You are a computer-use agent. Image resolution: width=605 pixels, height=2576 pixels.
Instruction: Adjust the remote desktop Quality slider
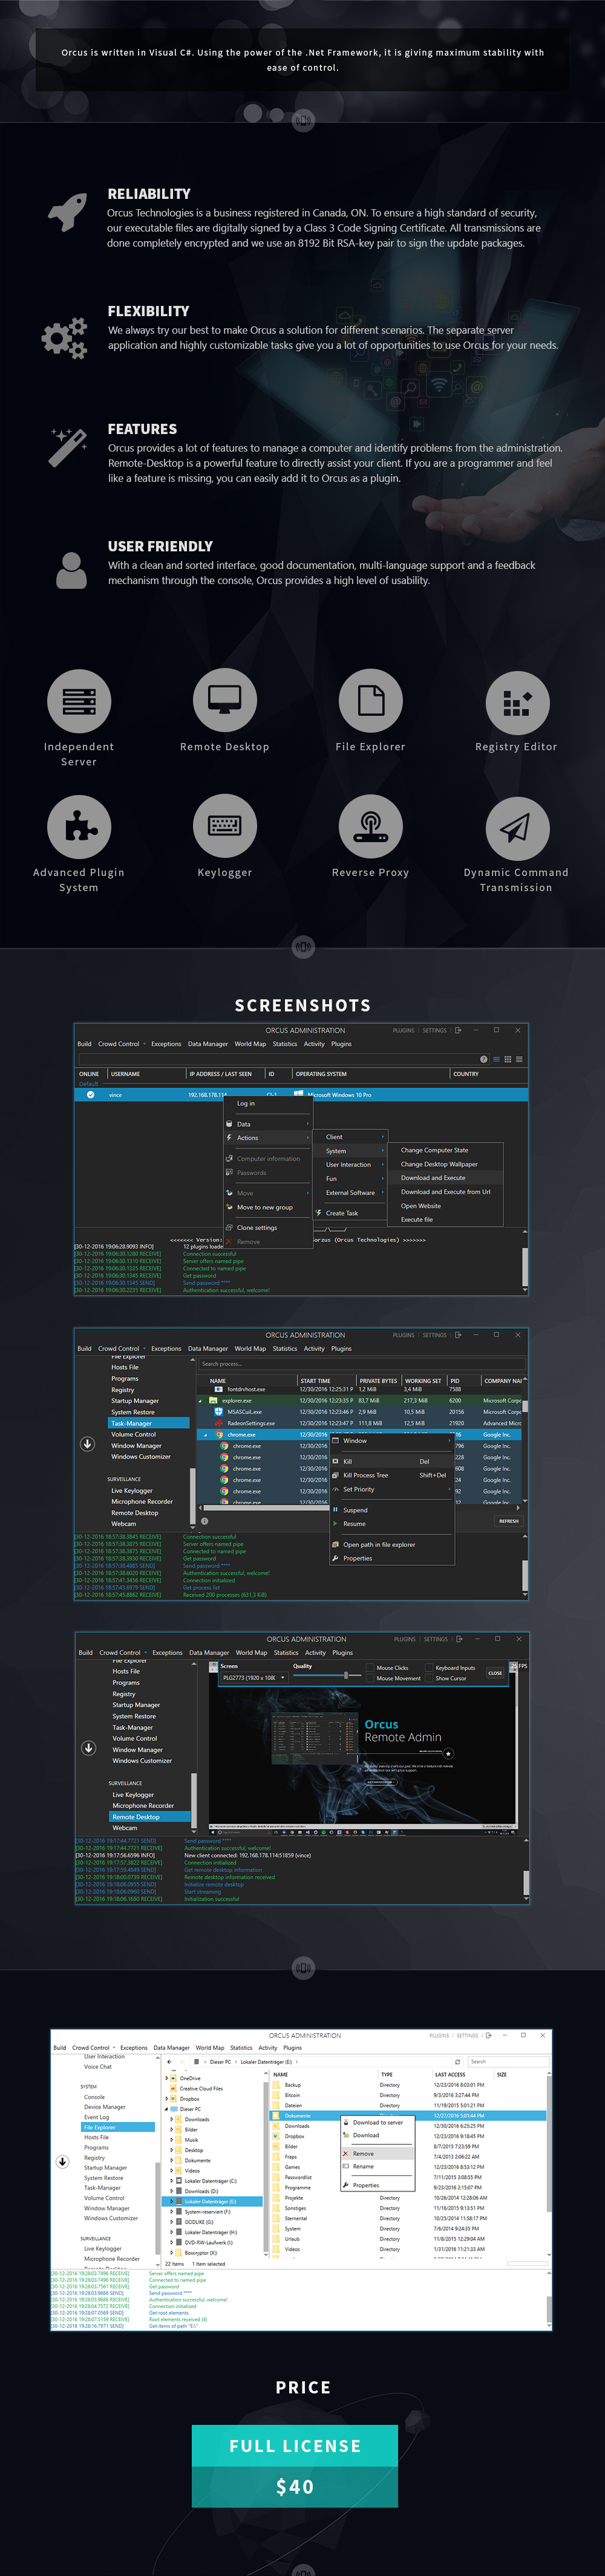click(x=346, y=1676)
